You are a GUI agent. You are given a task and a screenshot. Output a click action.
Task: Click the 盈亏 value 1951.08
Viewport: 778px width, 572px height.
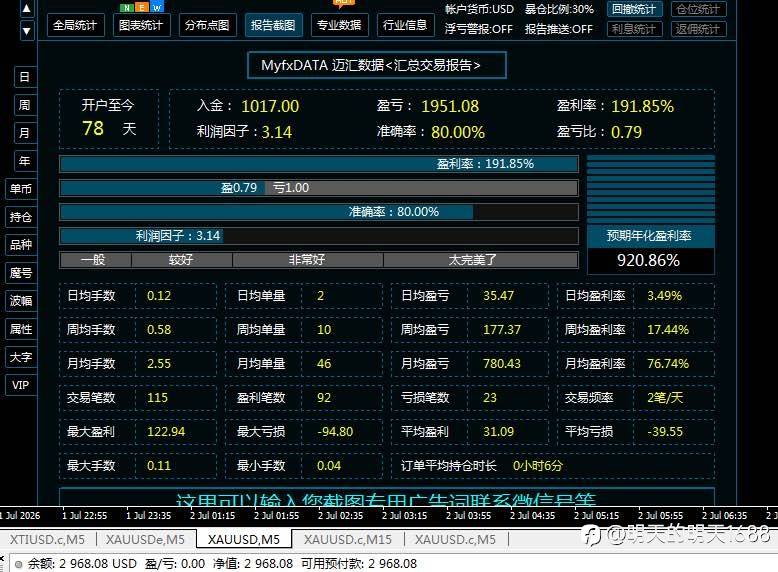450,106
